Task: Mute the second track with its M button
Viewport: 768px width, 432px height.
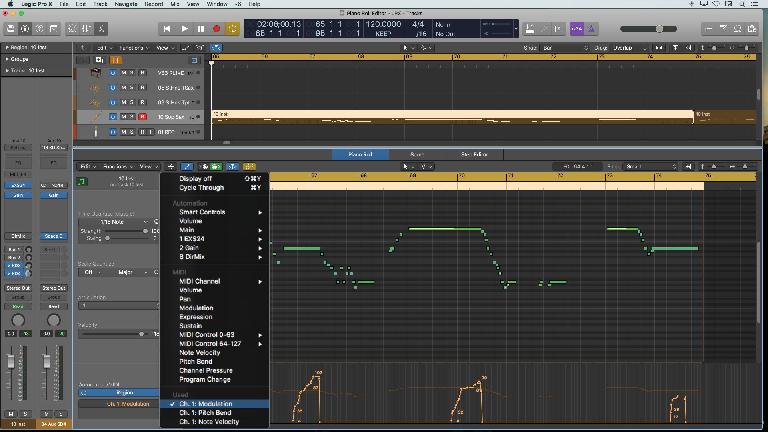Action: pyautogui.click(x=123, y=88)
